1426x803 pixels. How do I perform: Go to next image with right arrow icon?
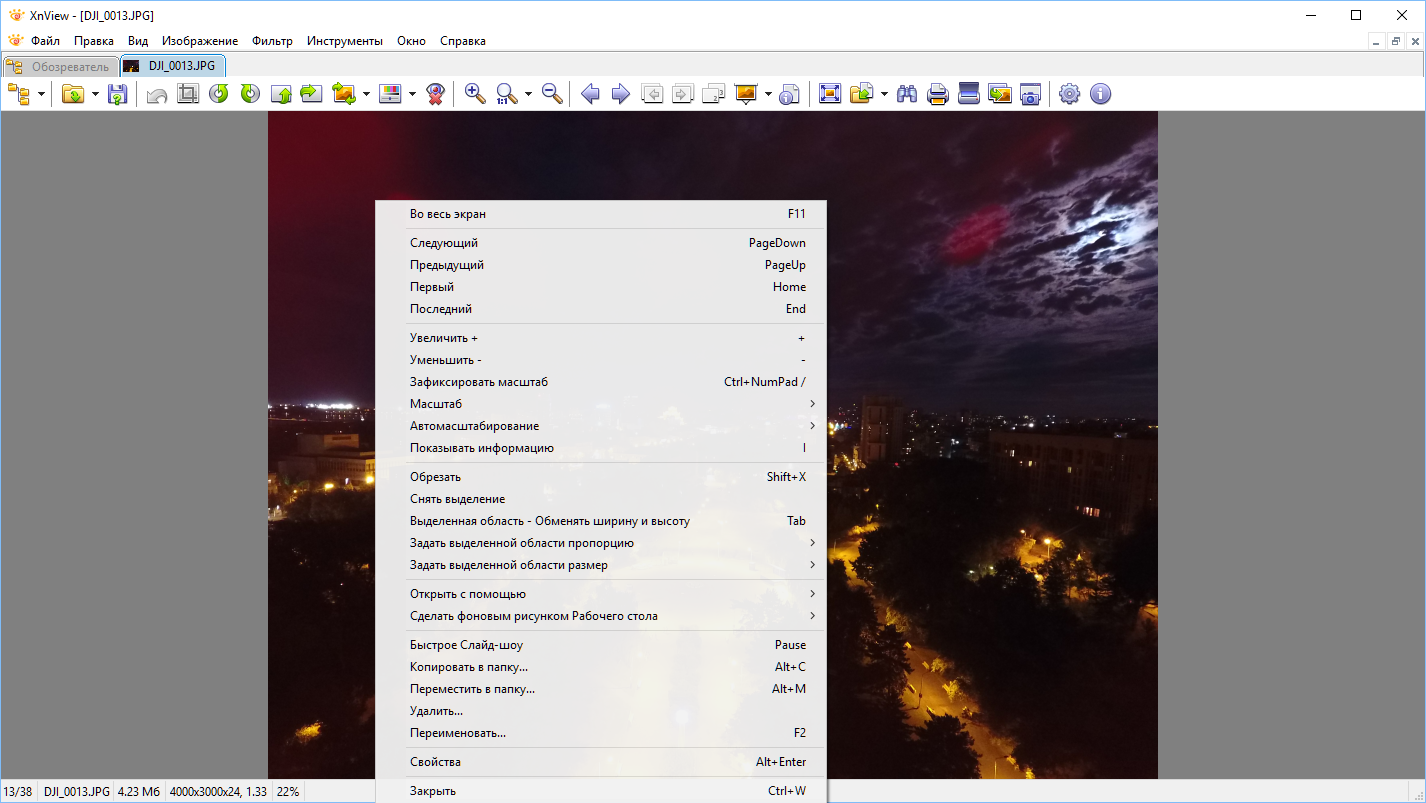tap(621, 94)
